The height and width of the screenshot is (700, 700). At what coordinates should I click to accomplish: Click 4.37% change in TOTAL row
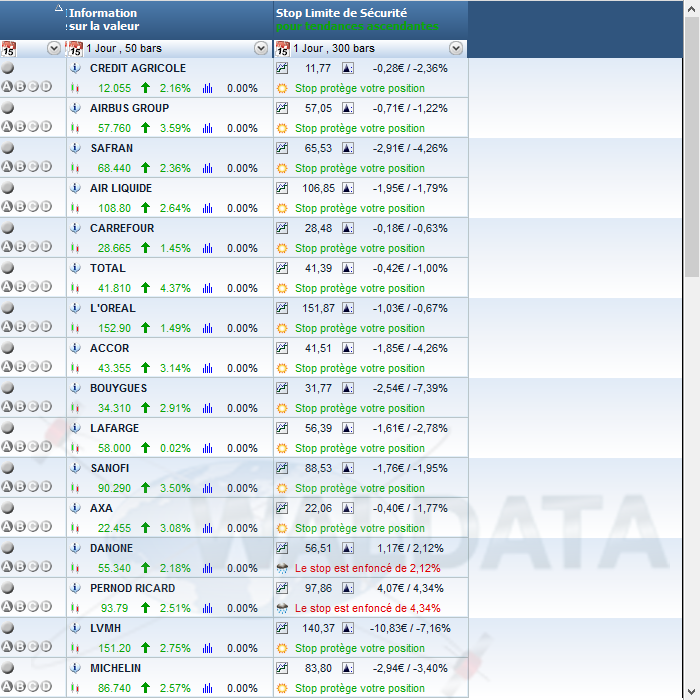175,288
